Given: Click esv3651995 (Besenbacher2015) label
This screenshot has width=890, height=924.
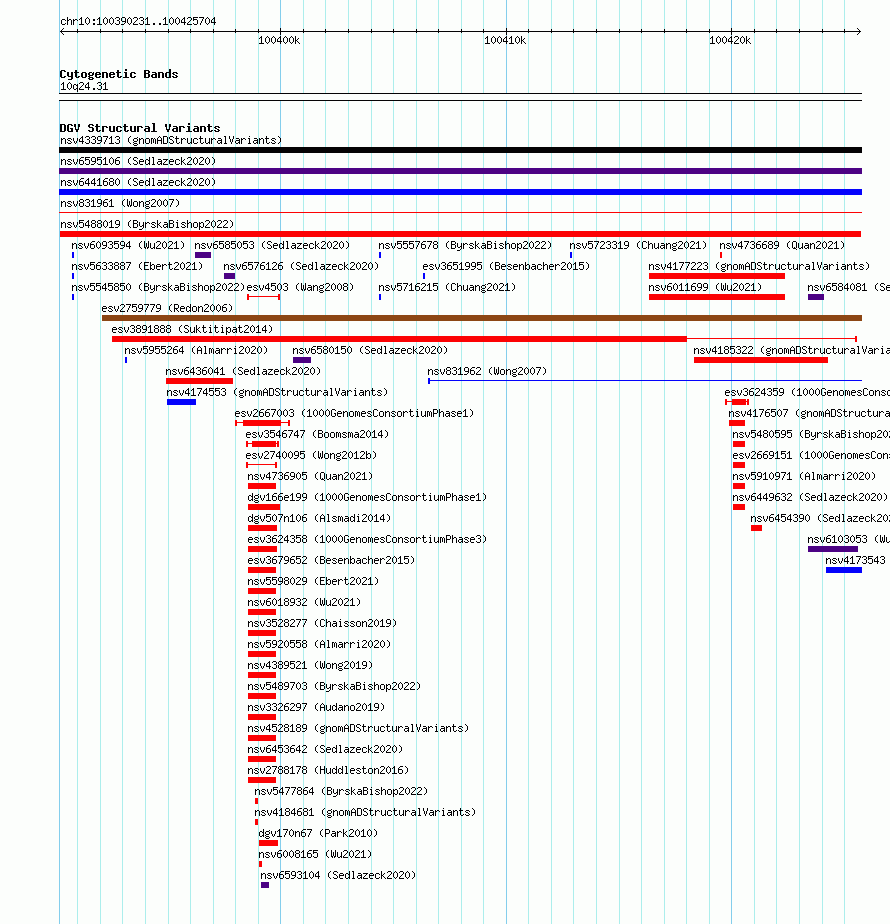Looking at the screenshot, I should tap(506, 266).
